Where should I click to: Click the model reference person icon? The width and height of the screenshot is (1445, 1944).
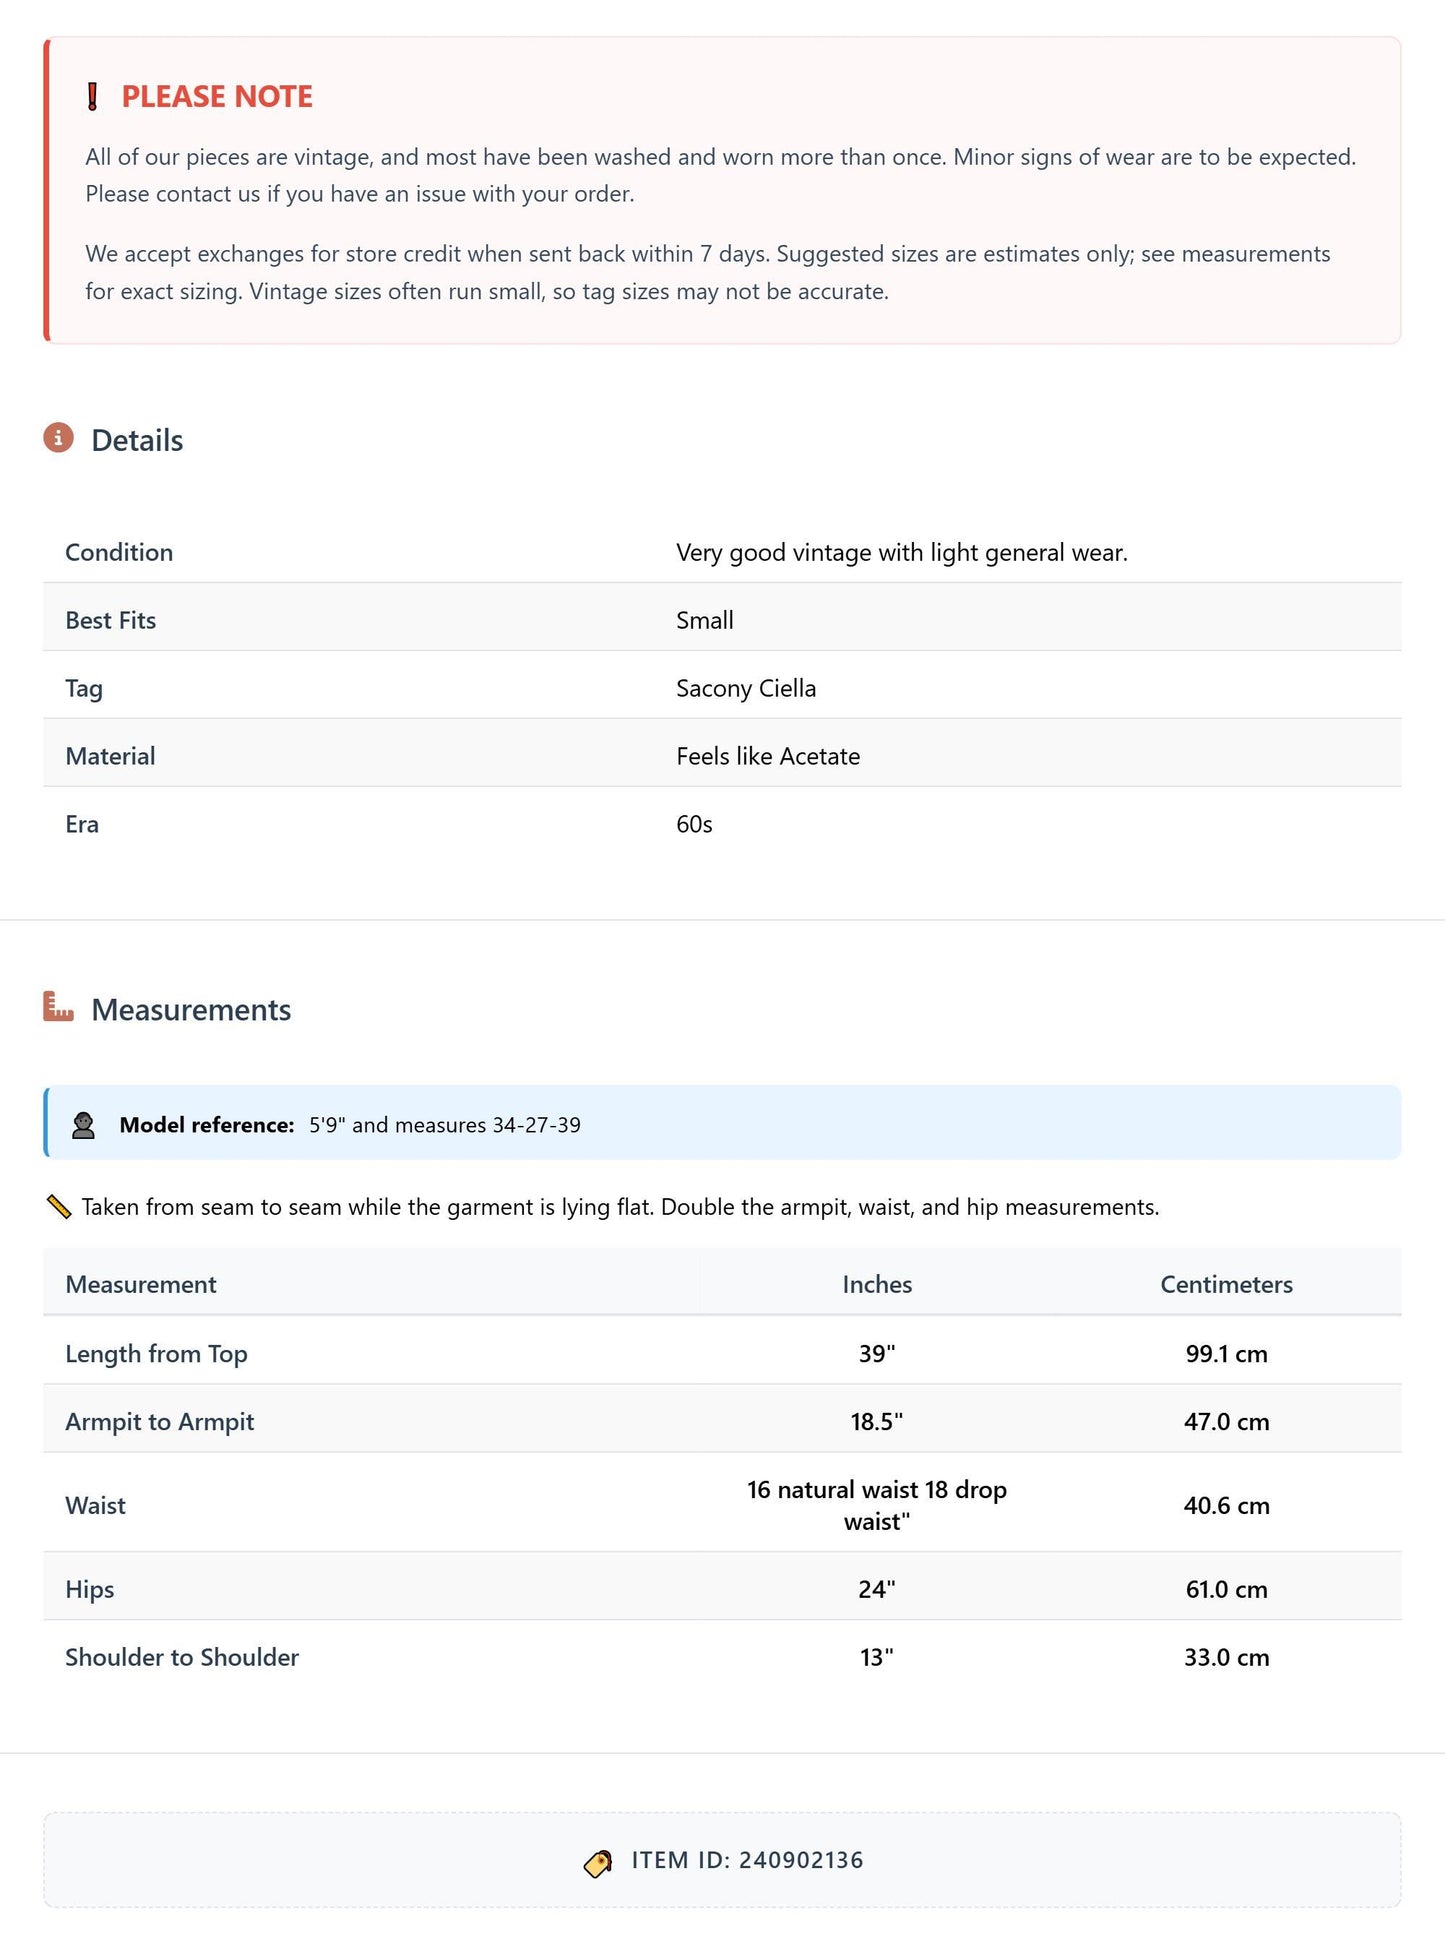pyautogui.click(x=84, y=1125)
